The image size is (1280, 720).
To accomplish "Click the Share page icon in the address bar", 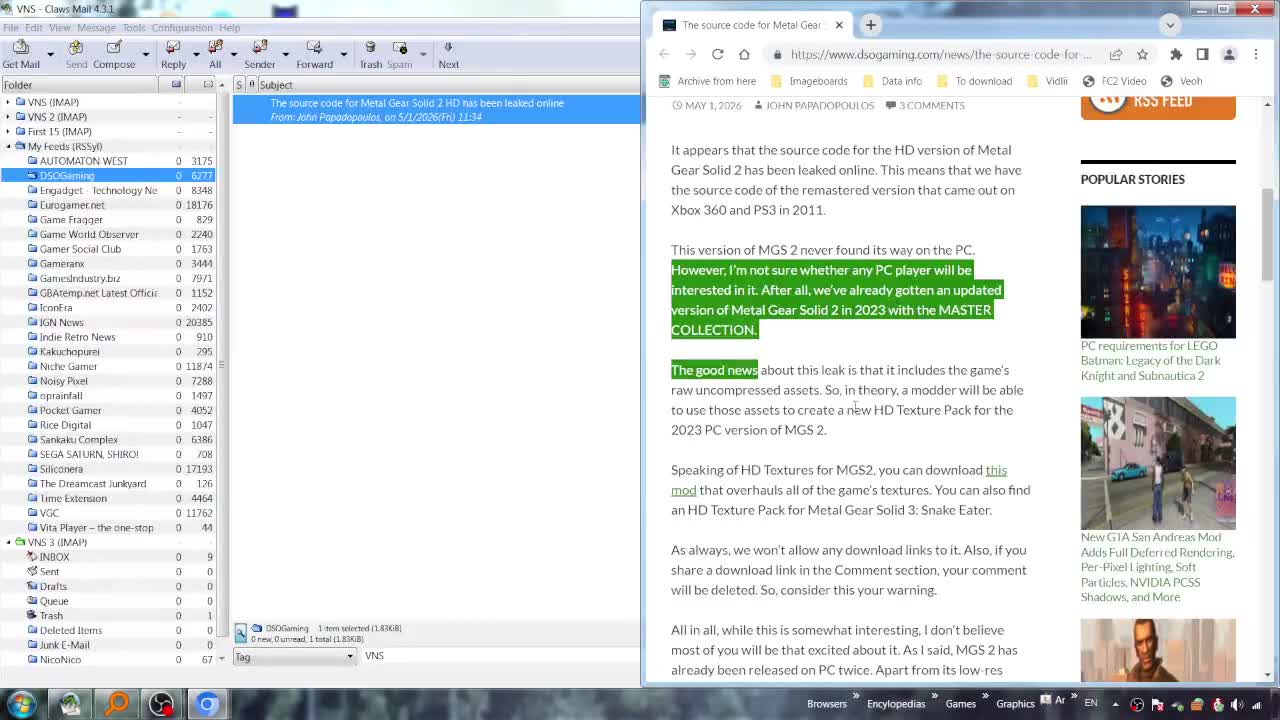I will coord(1115,54).
